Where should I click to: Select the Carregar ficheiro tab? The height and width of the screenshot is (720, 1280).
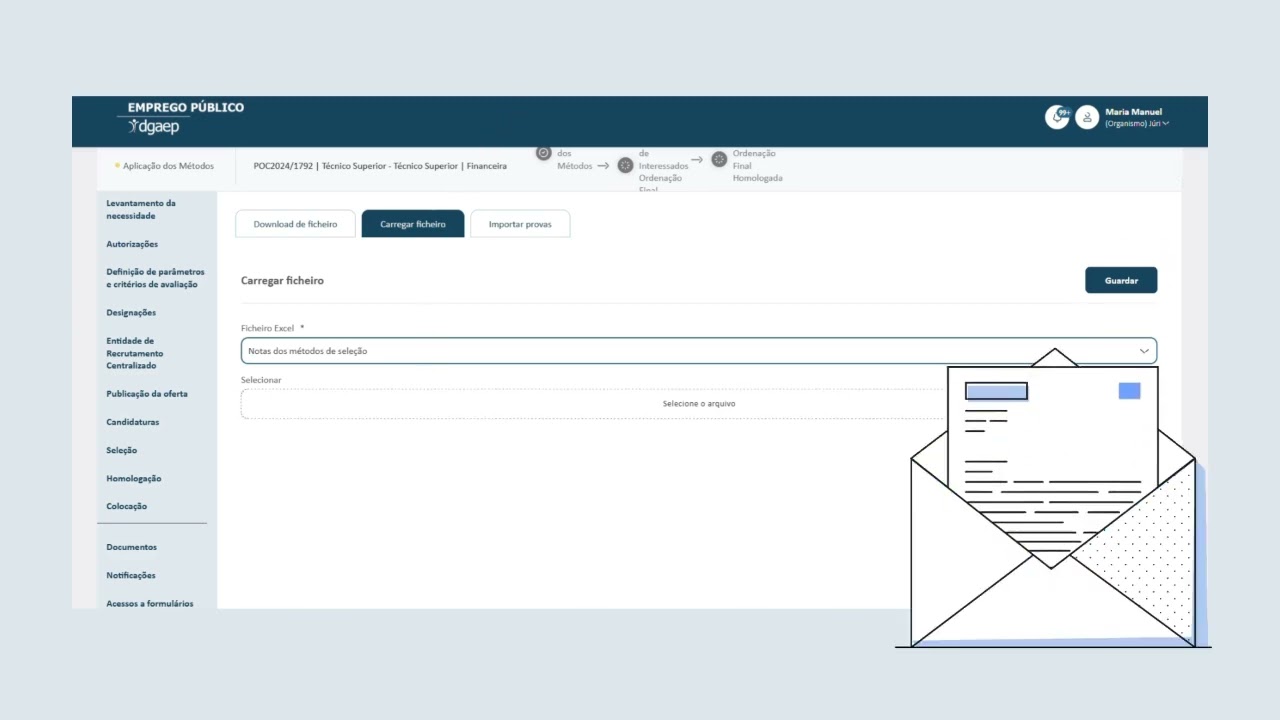click(x=413, y=224)
